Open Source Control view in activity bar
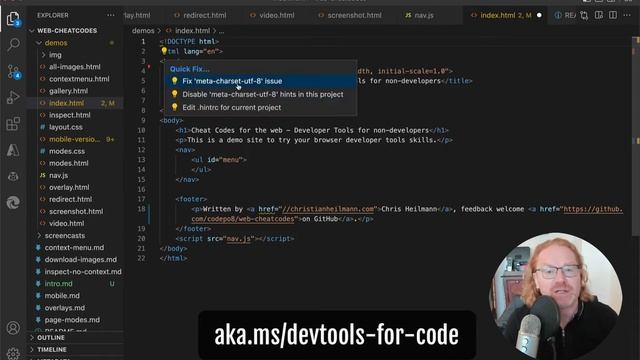 (13, 72)
